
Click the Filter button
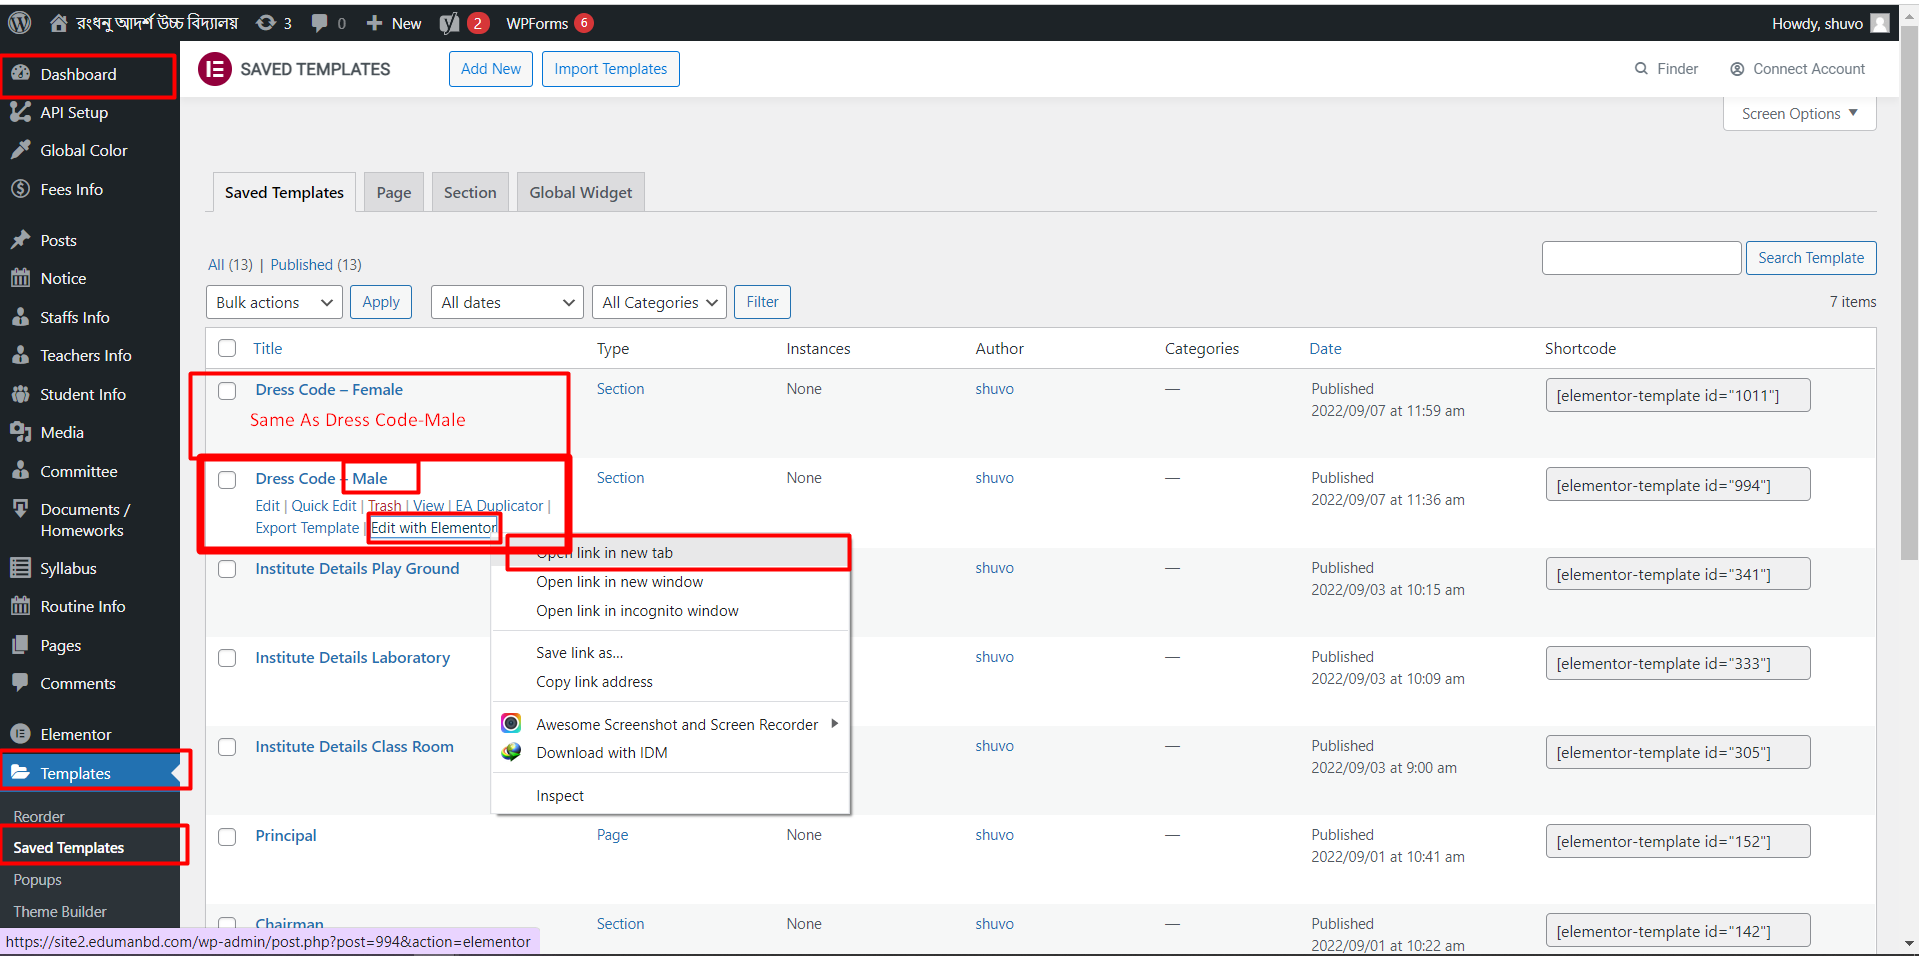click(762, 302)
